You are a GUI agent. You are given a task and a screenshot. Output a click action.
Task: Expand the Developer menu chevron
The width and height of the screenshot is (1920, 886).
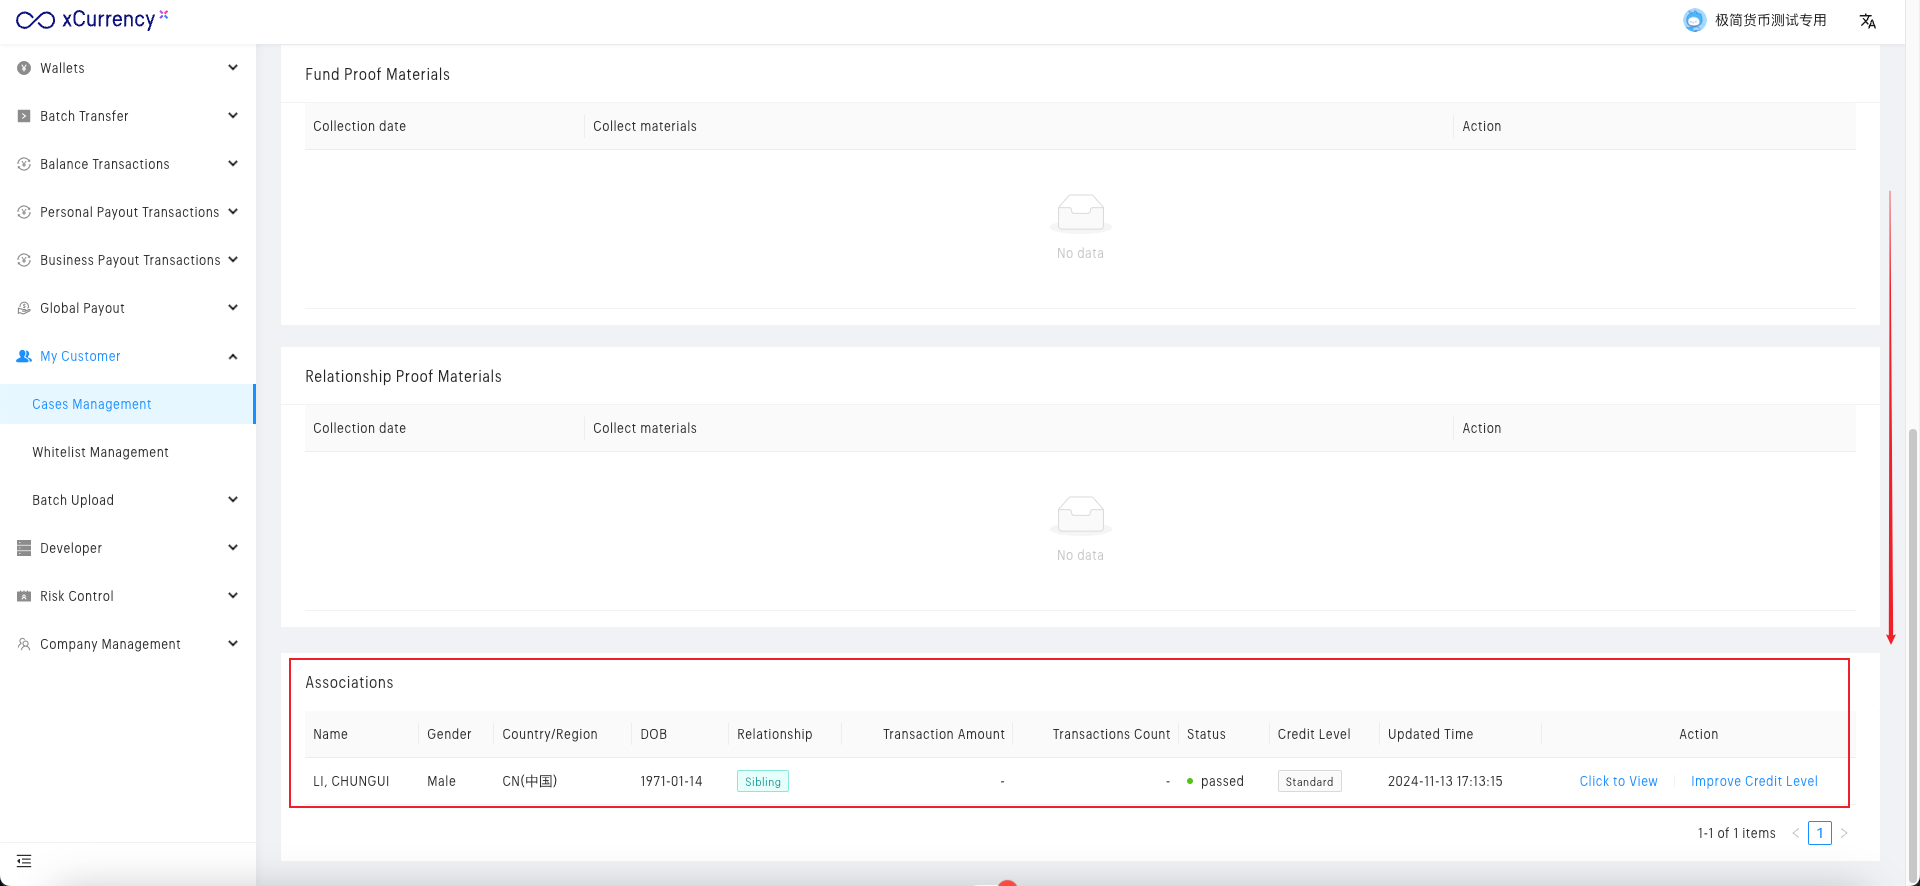pyautogui.click(x=233, y=548)
